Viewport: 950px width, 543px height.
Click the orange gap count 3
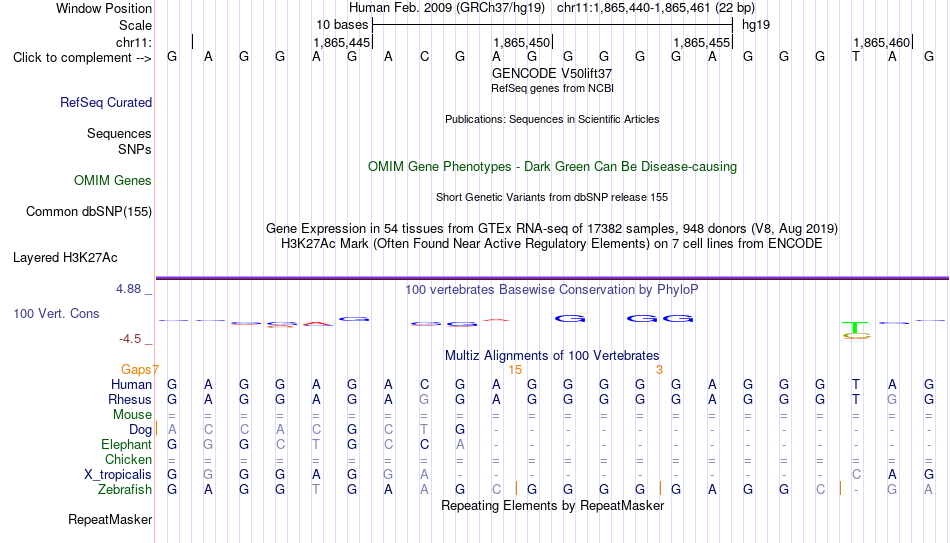click(659, 370)
